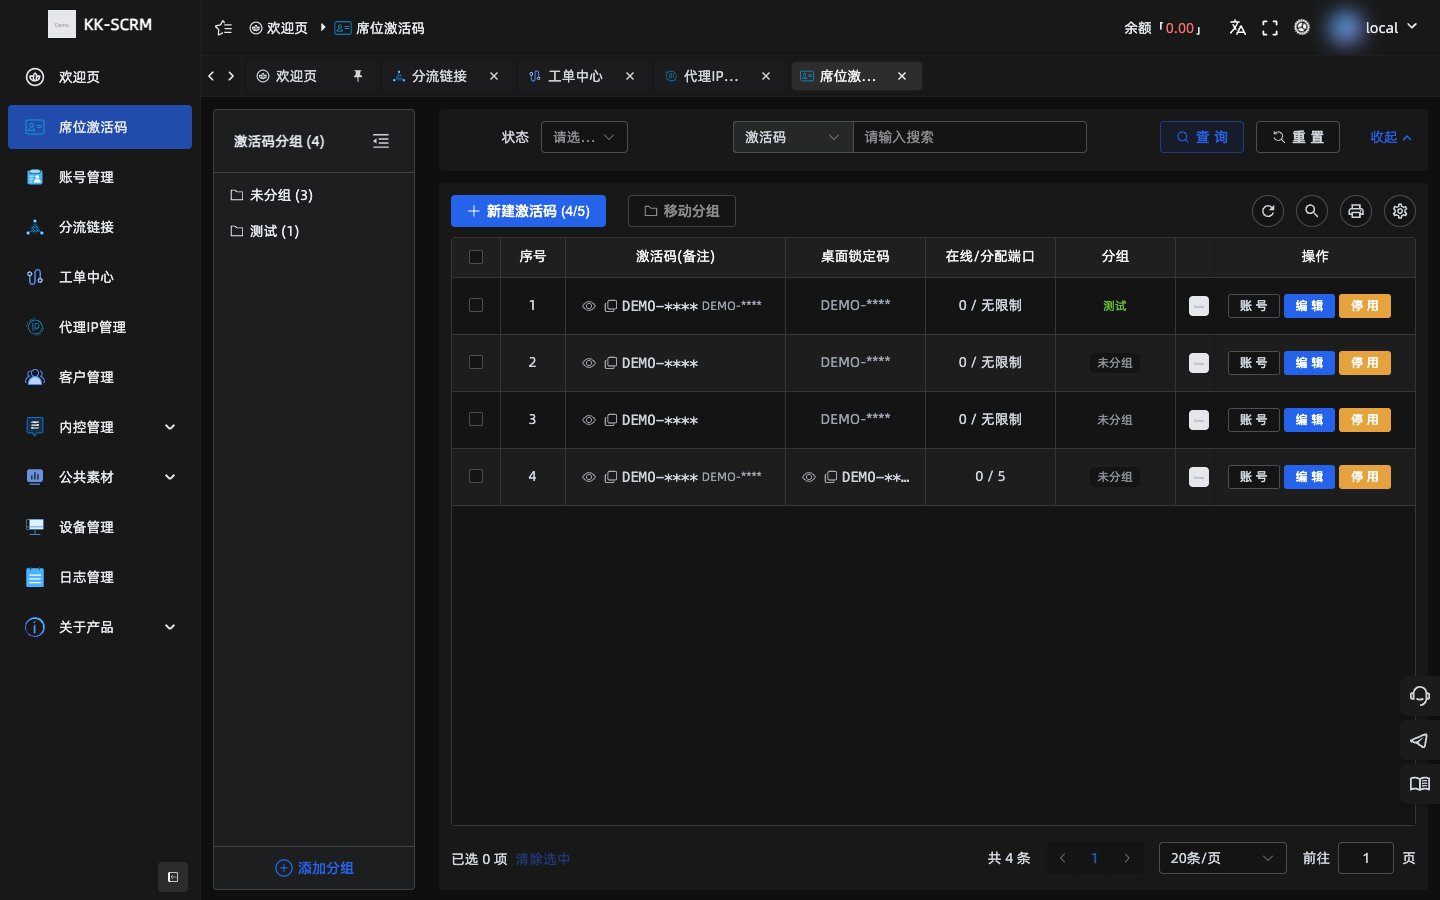1440x900 pixels.
Task: Select all rows with the header checkbox
Action: pos(476,257)
